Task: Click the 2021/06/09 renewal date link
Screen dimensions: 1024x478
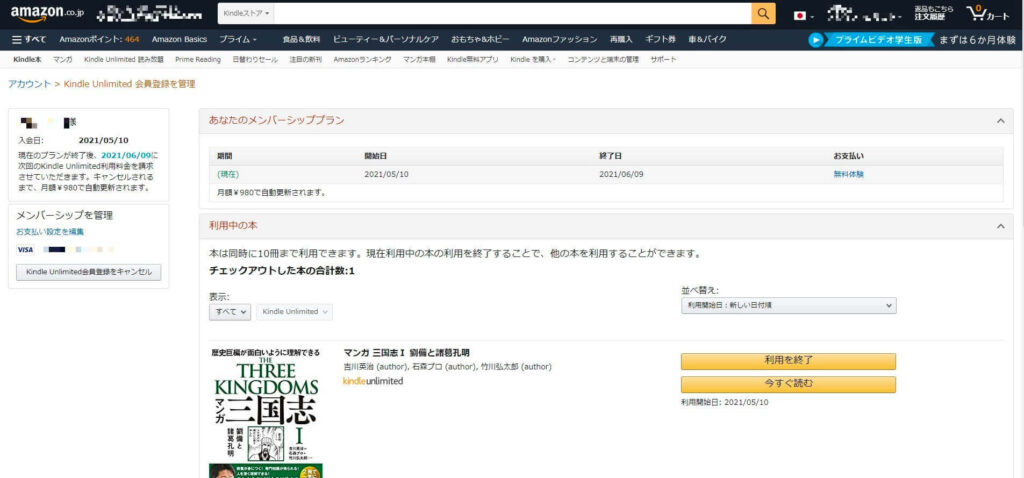Action: 126,156
